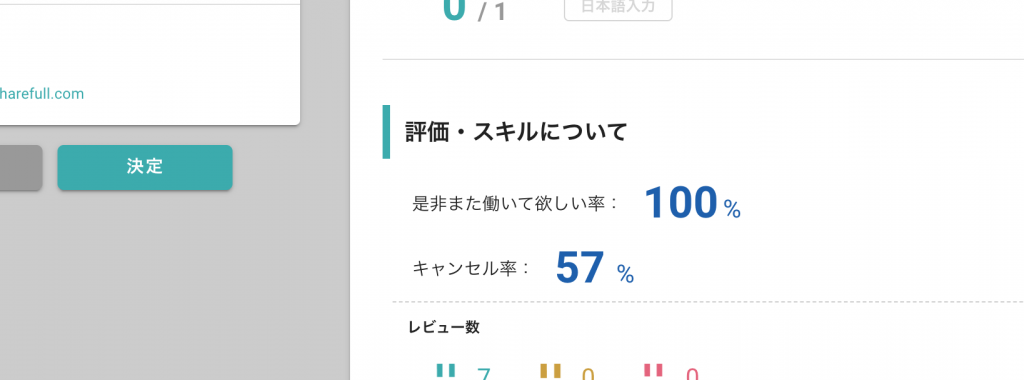Click the 是非また働いて欲しい率 label
The image size is (1024, 380).
[515, 203]
